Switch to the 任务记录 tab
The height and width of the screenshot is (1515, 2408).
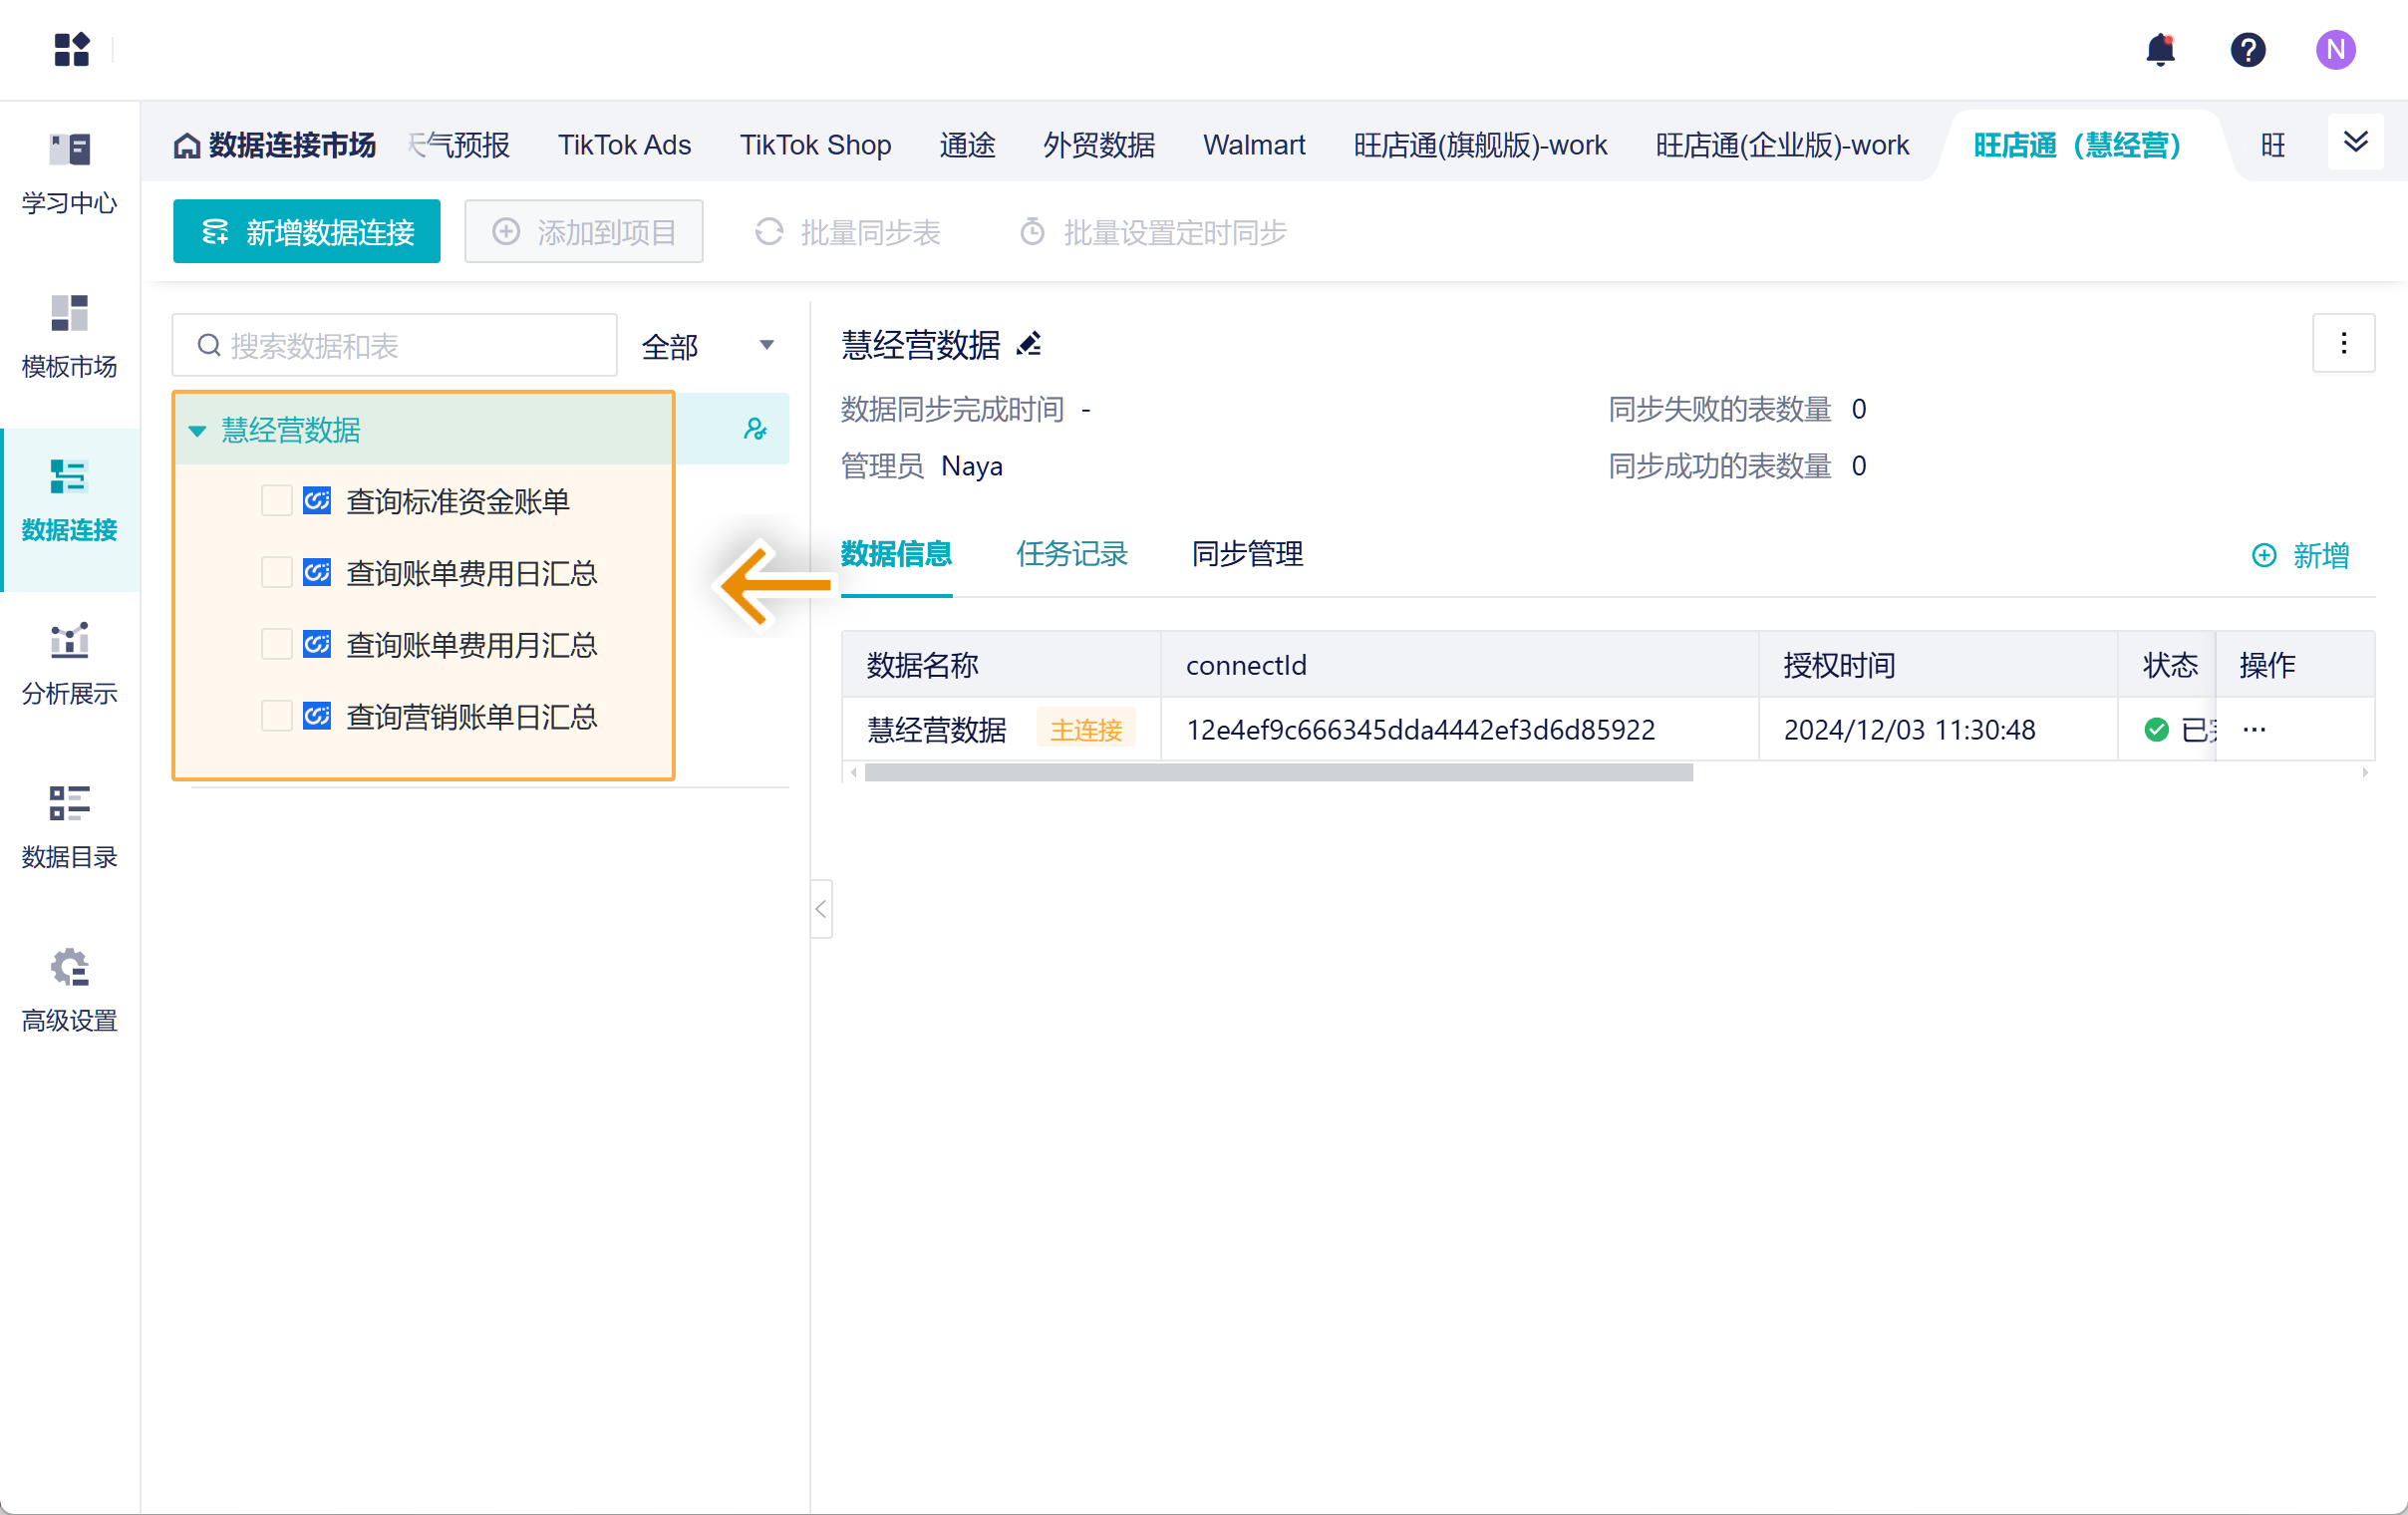1071,554
